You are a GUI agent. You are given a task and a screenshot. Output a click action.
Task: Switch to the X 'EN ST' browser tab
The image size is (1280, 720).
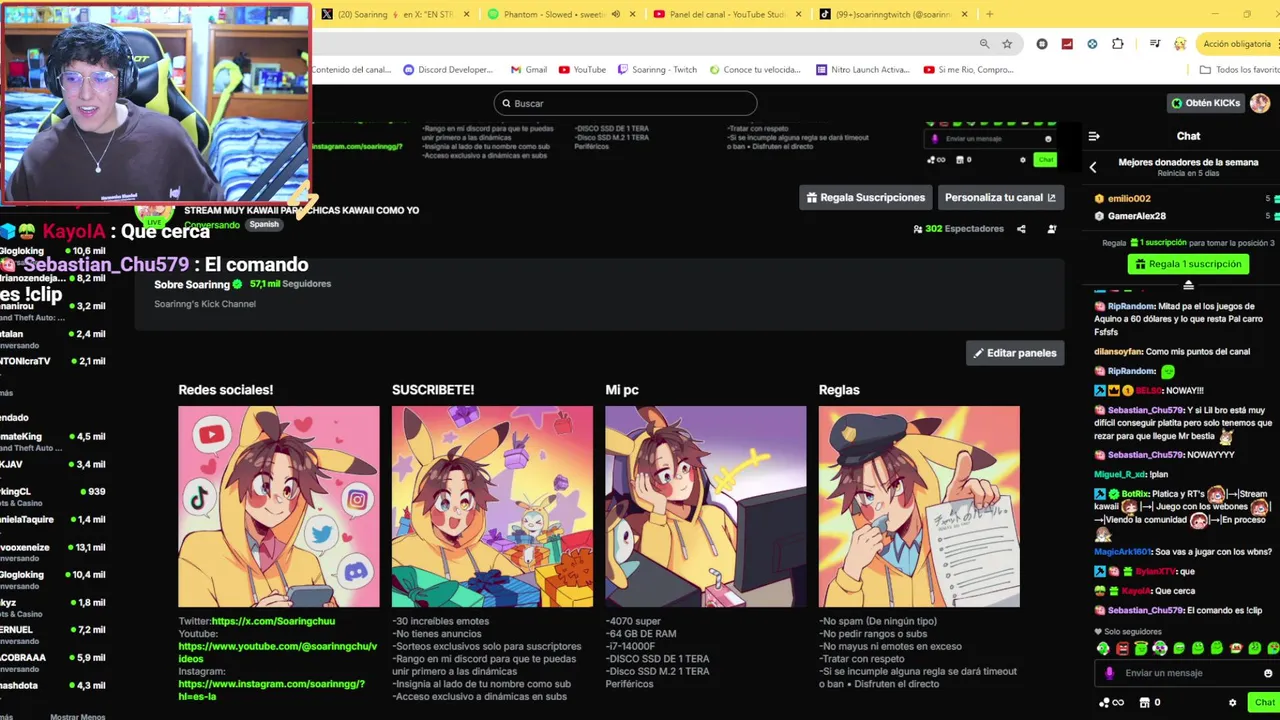393,14
